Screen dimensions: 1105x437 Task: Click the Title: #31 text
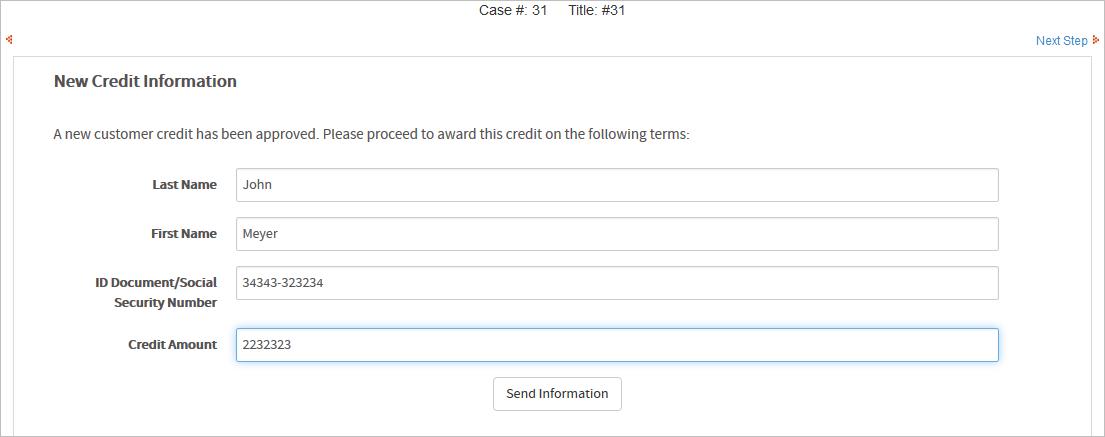click(x=597, y=11)
